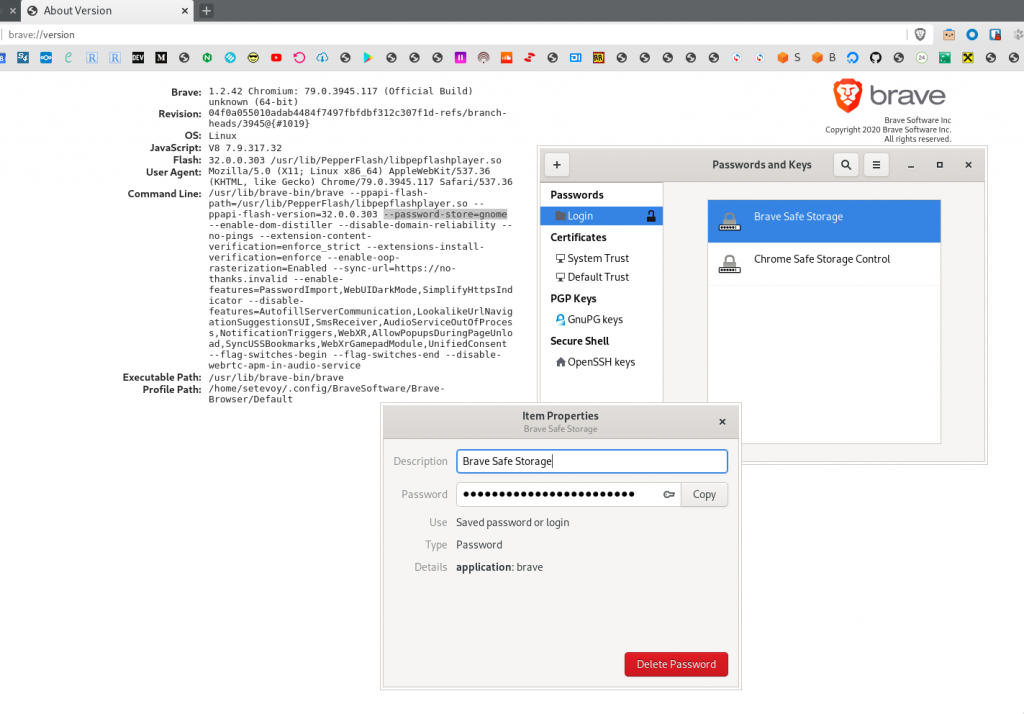Open the YouTube bookmark icon
The width and height of the screenshot is (1024, 714).
[275, 57]
